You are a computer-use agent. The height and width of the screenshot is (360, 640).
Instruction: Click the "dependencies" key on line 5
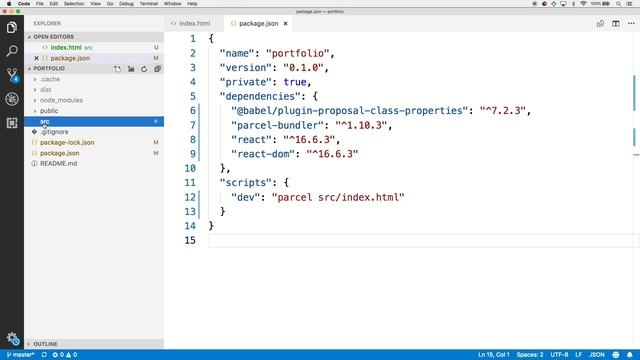pos(260,96)
